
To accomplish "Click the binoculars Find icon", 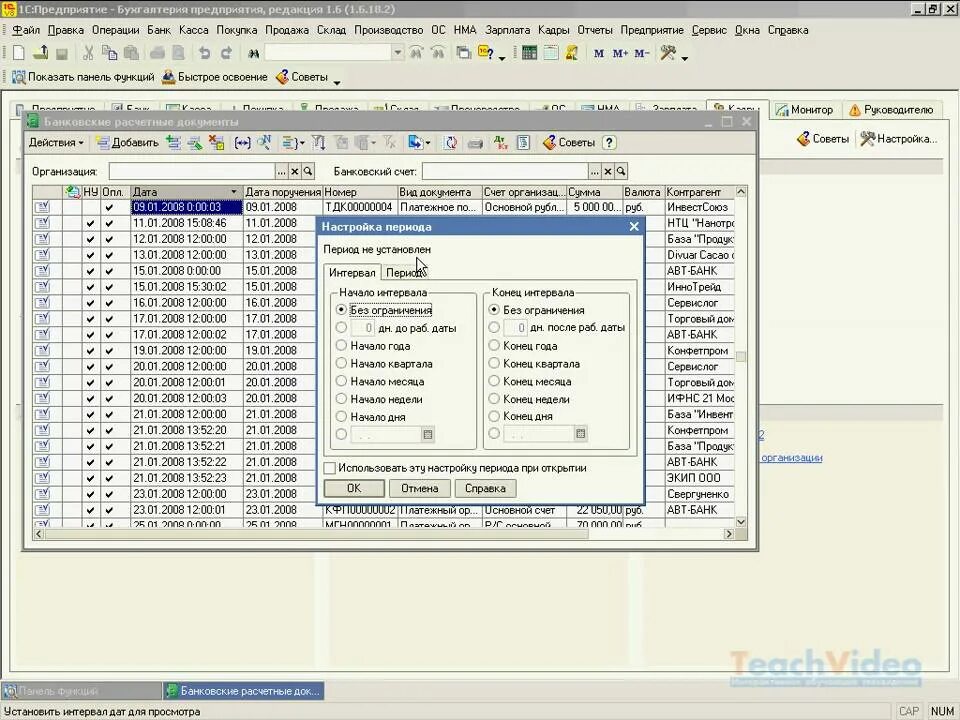I will pyautogui.click(x=253, y=54).
